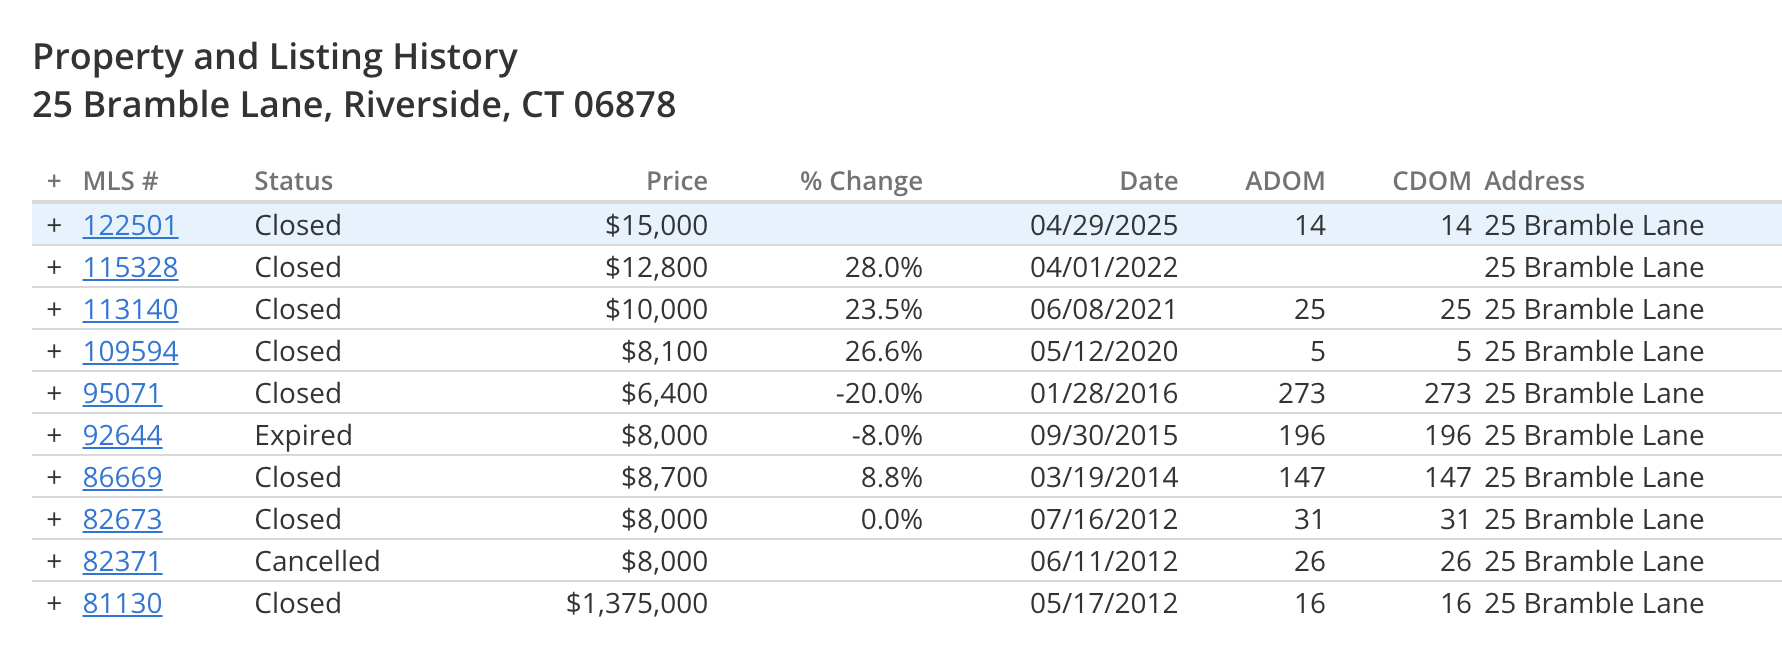This screenshot has width=1782, height=664.
Task: Open MLS listing 86669 link
Action: [x=122, y=477]
